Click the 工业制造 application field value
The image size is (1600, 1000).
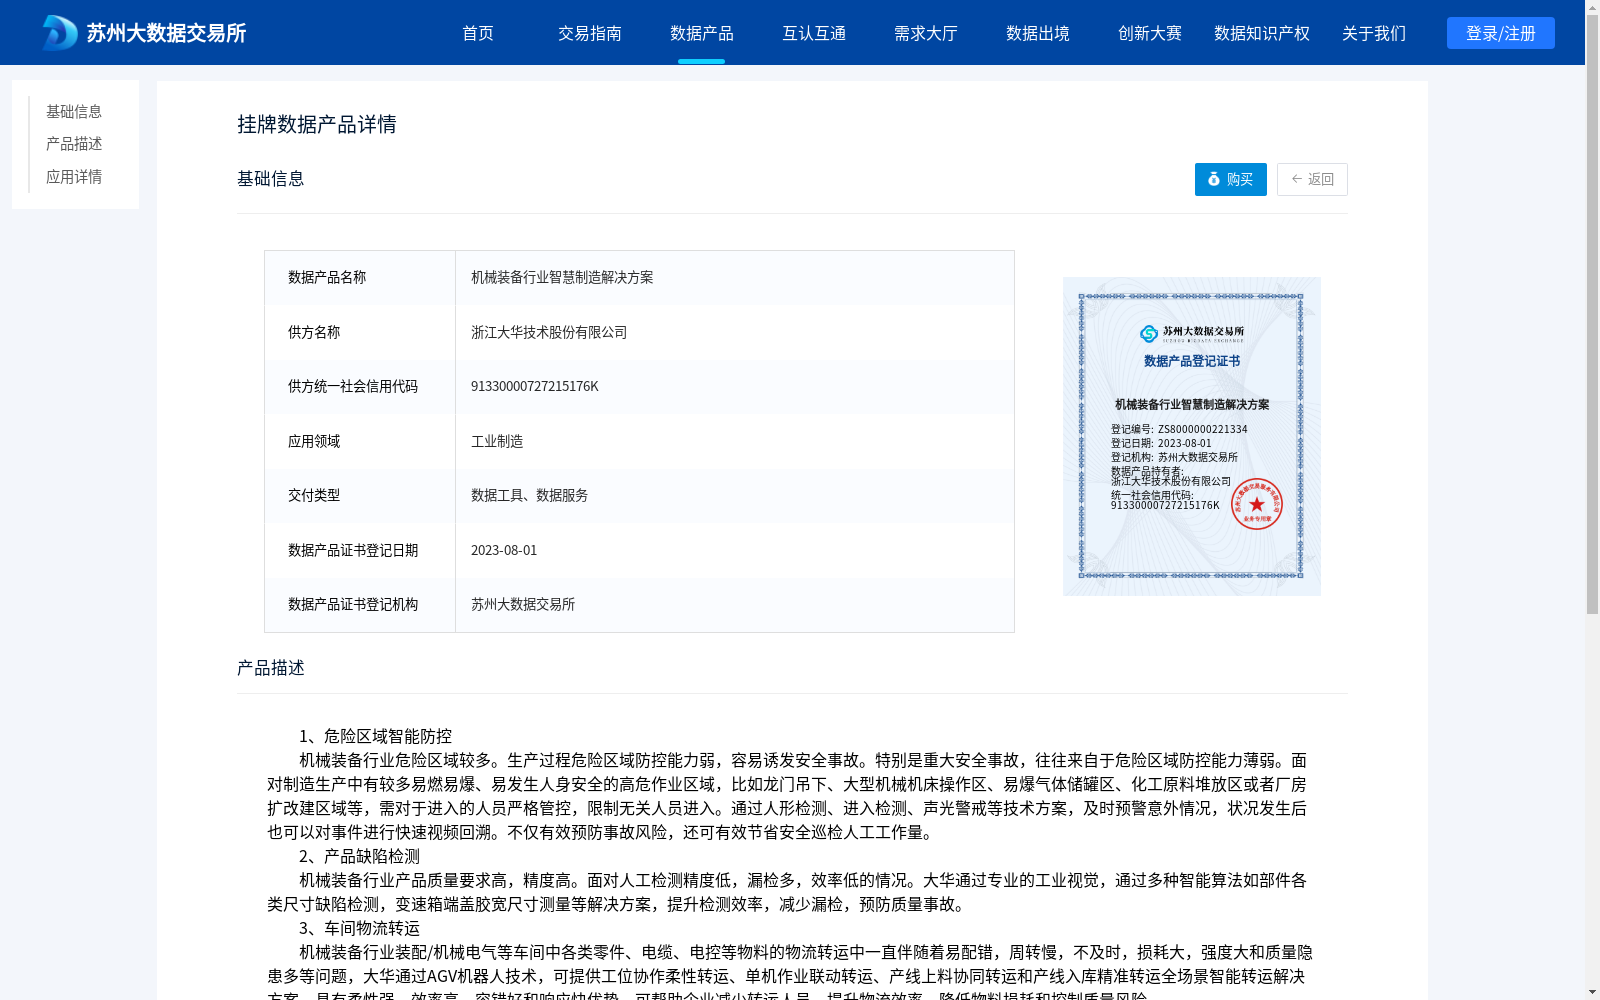[497, 441]
